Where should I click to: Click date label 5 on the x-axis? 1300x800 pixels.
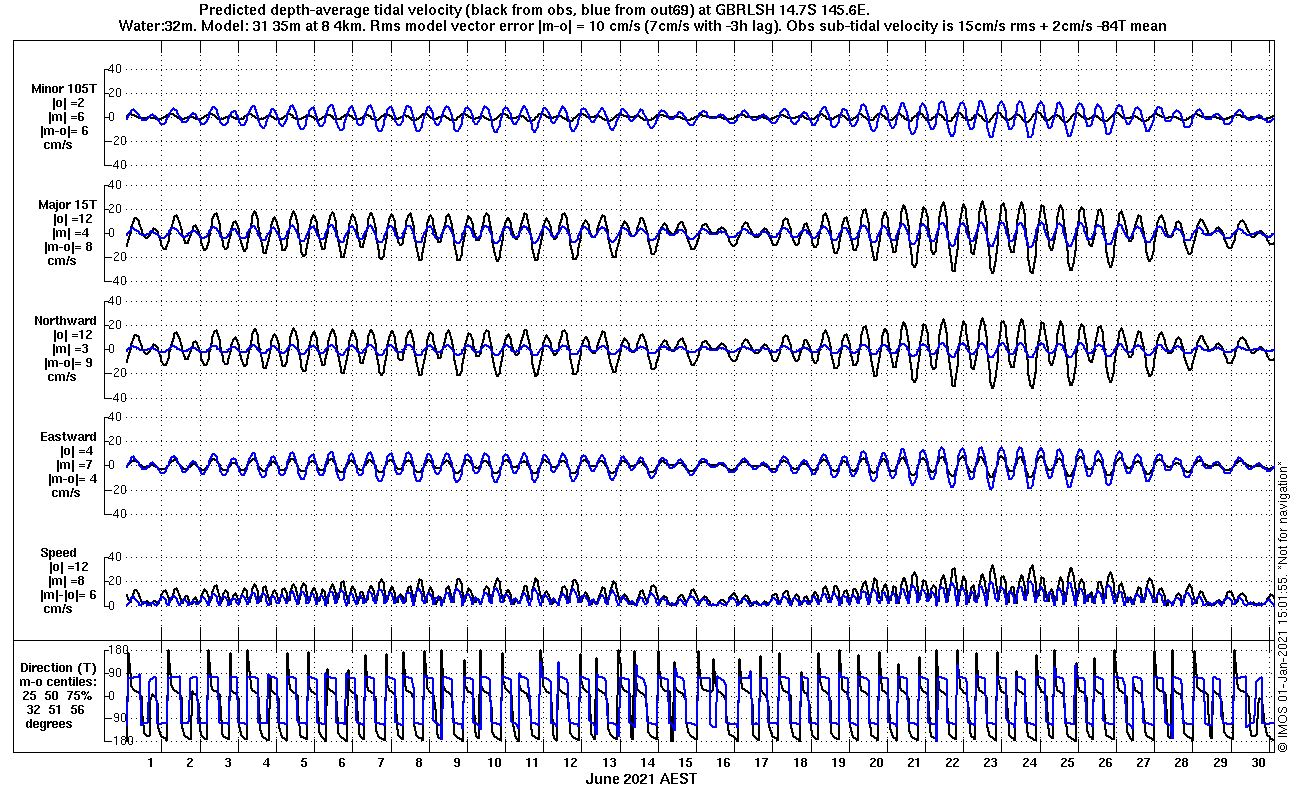coord(303,763)
